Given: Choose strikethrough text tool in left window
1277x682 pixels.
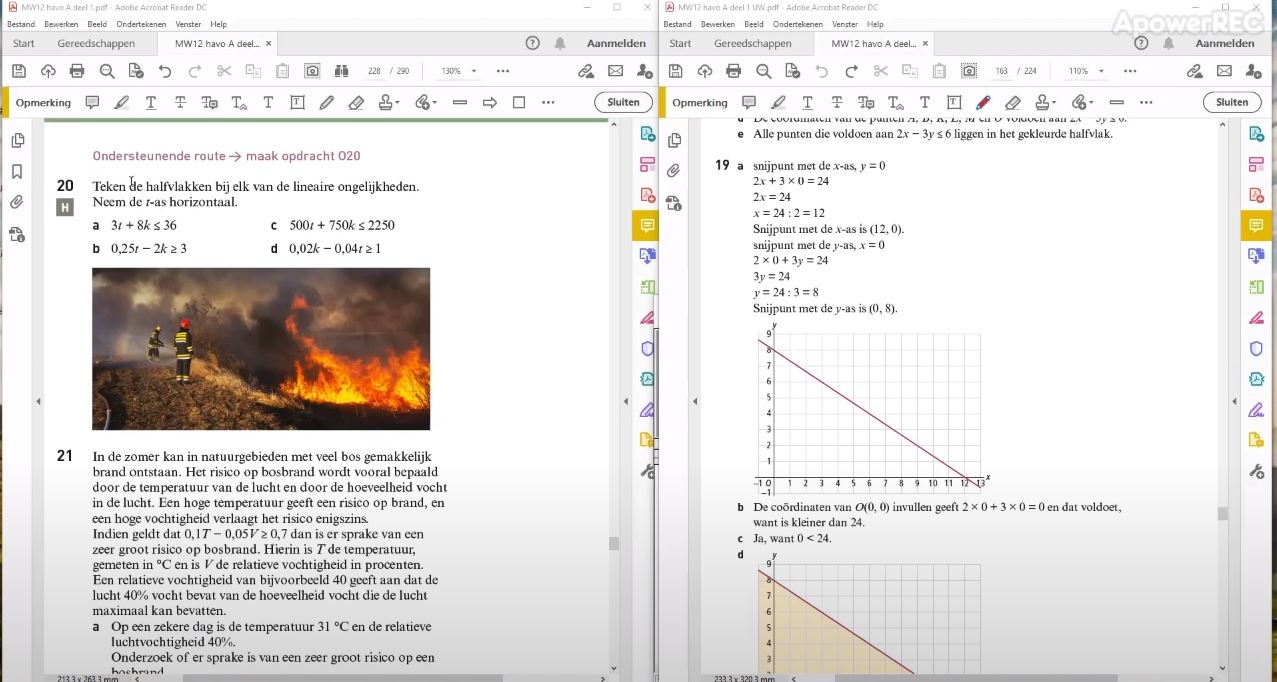Looking at the screenshot, I should tap(180, 102).
